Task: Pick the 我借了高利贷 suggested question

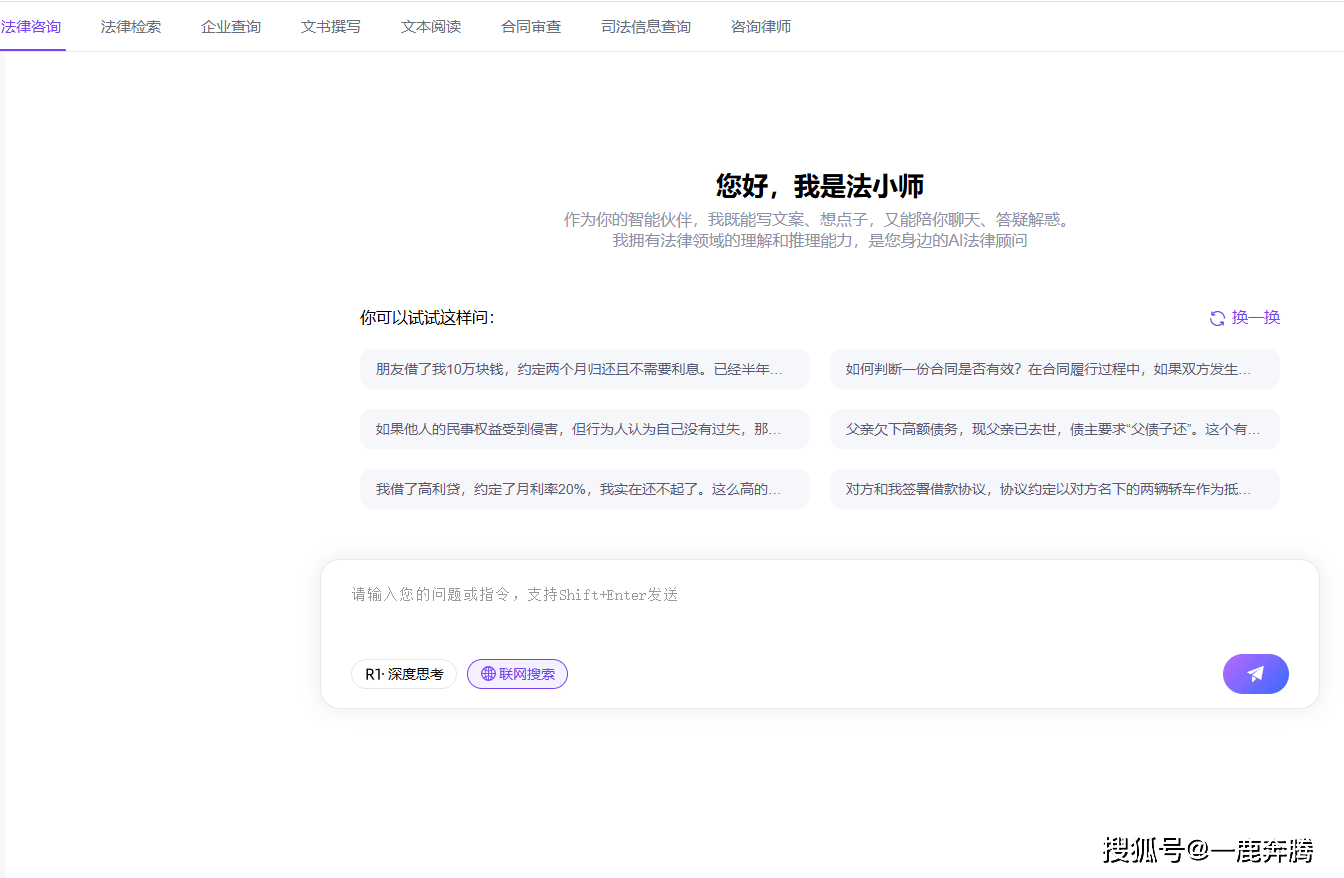Action: click(584, 489)
